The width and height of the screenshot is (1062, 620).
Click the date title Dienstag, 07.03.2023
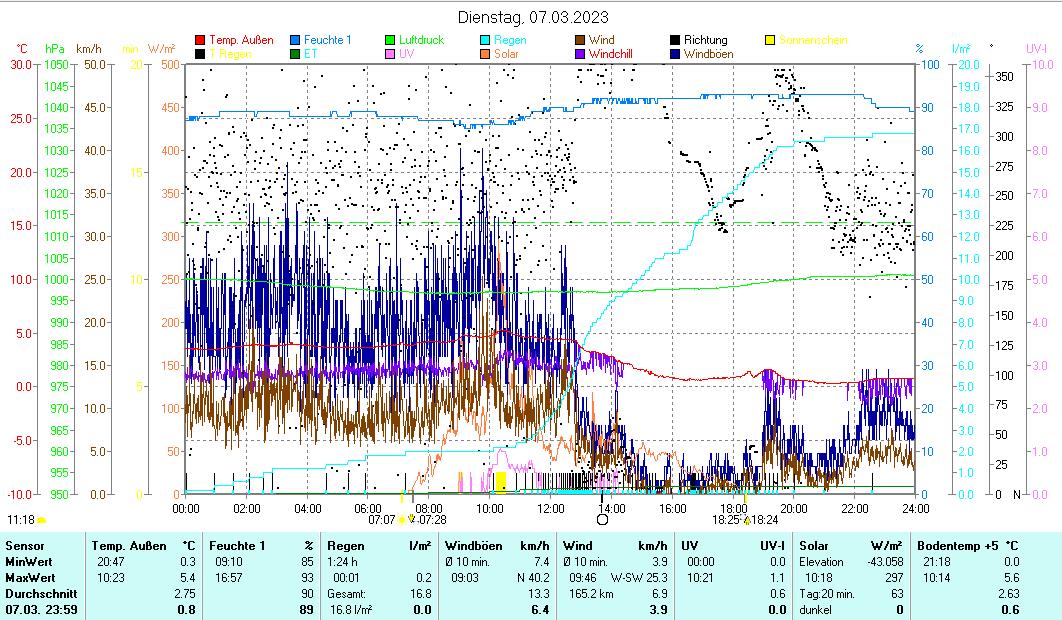533,17
